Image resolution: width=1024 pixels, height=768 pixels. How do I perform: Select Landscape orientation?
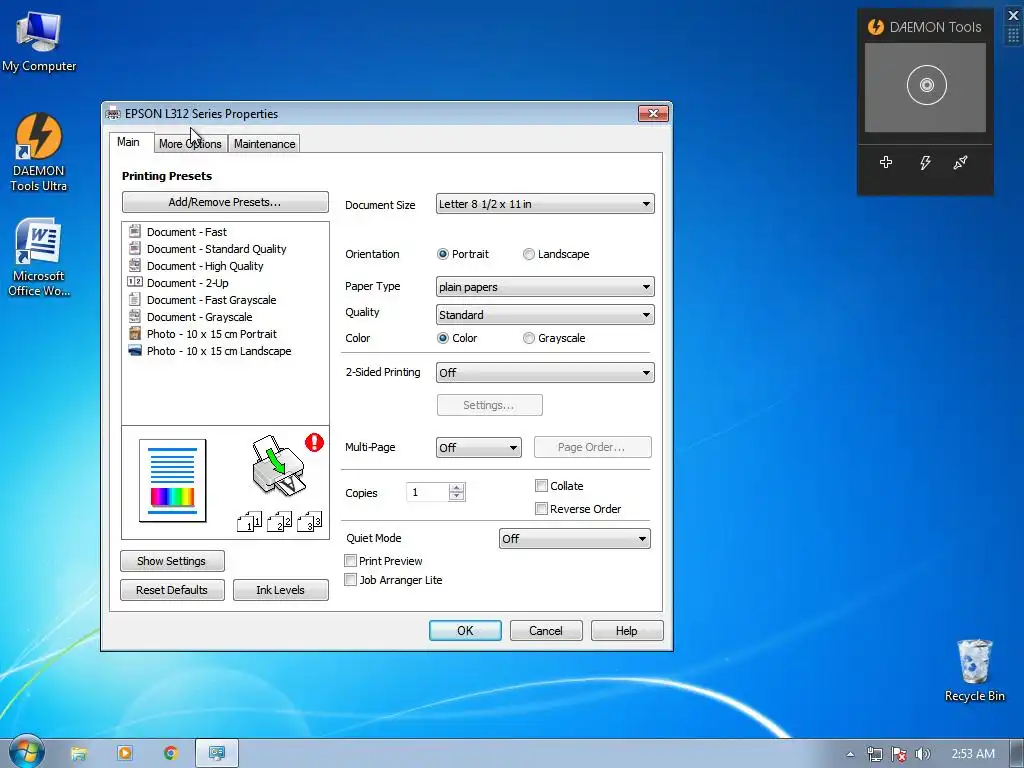click(x=529, y=254)
